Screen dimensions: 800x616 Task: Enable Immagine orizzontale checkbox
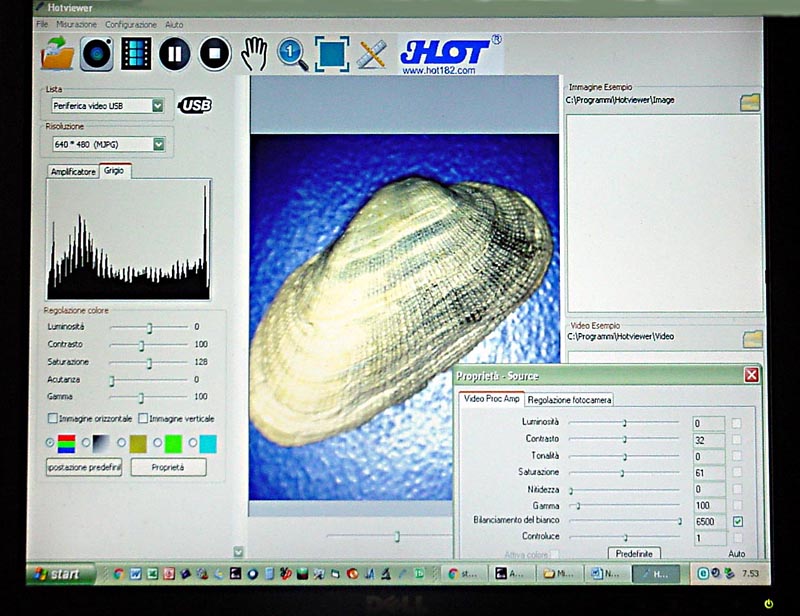(52, 418)
